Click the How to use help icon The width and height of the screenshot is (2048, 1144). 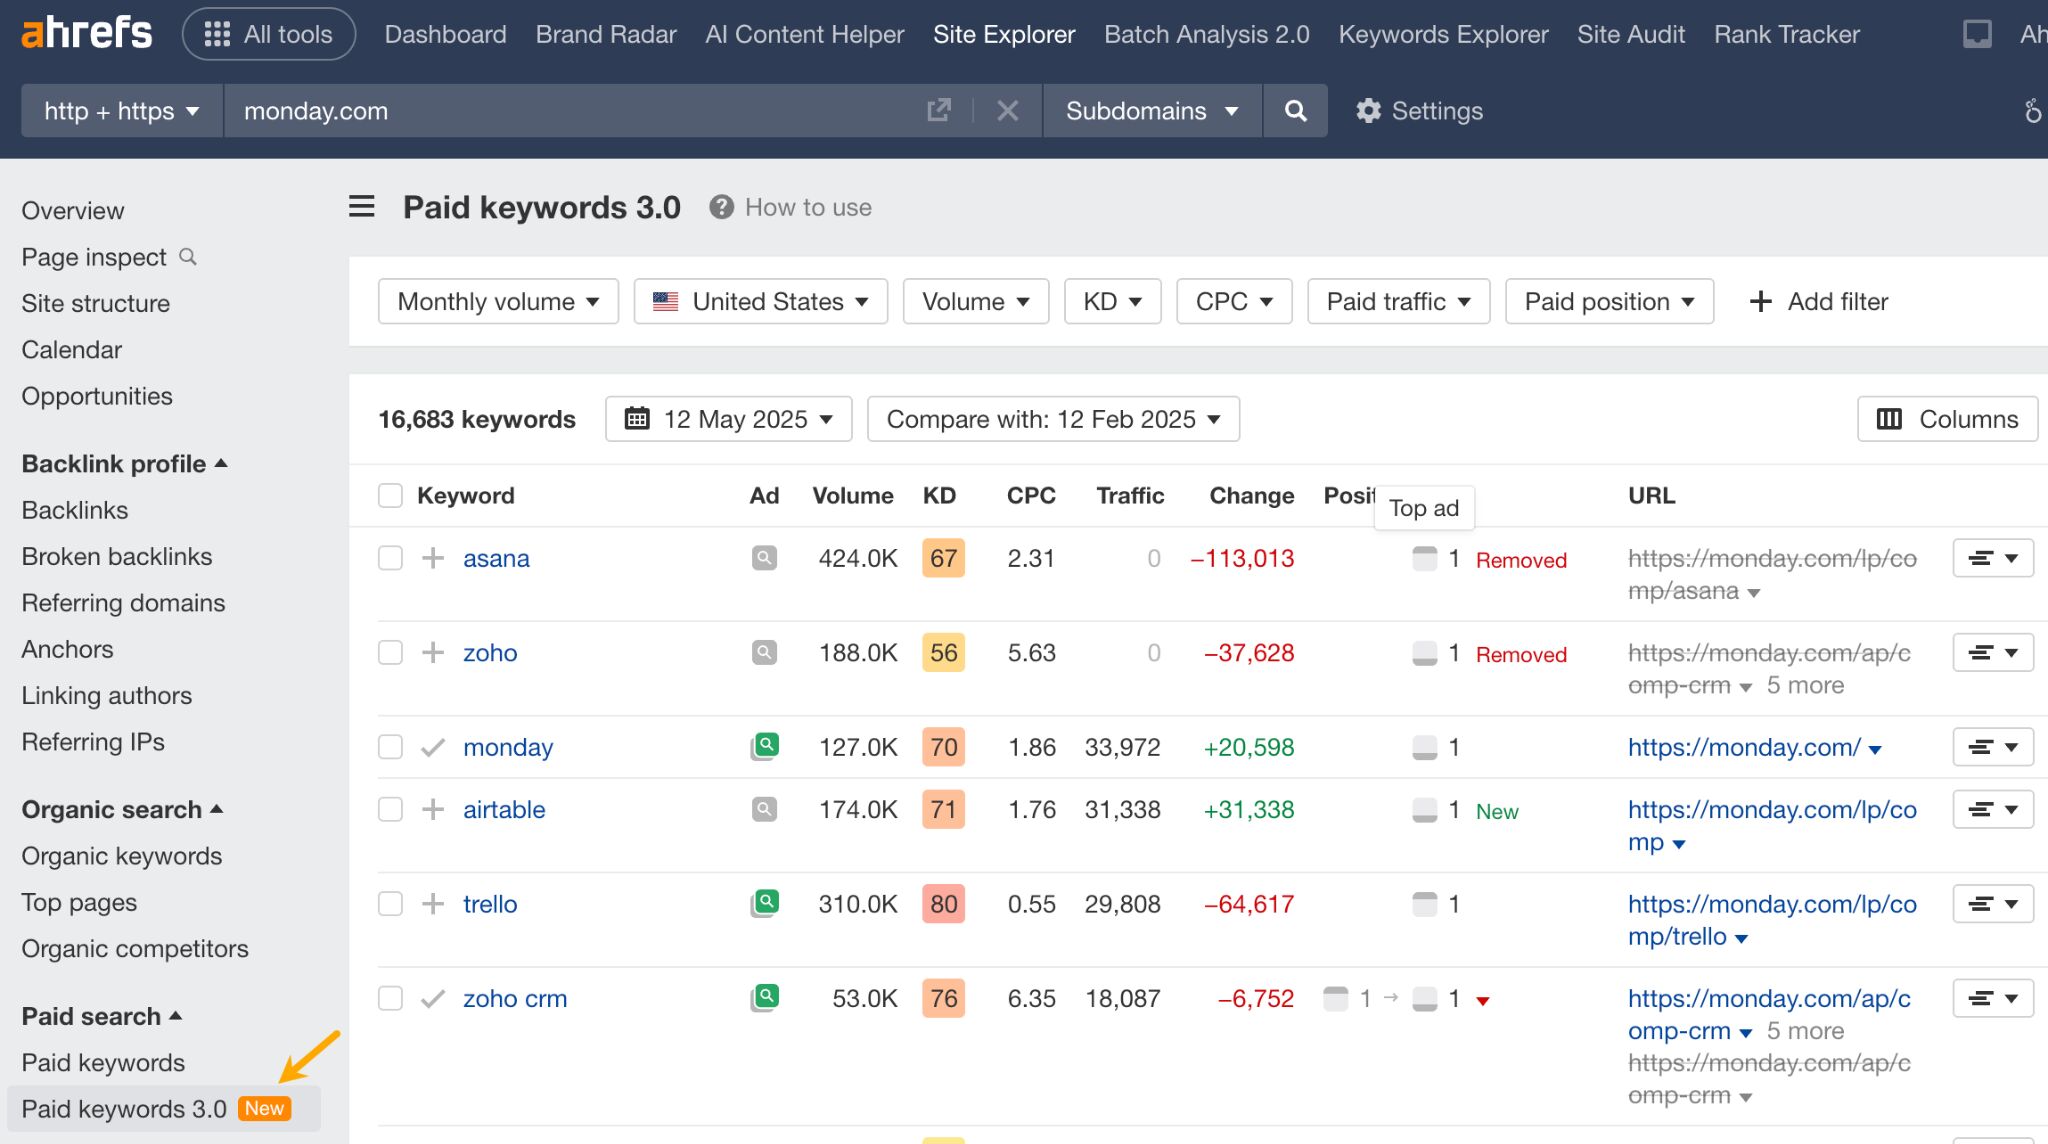(720, 206)
